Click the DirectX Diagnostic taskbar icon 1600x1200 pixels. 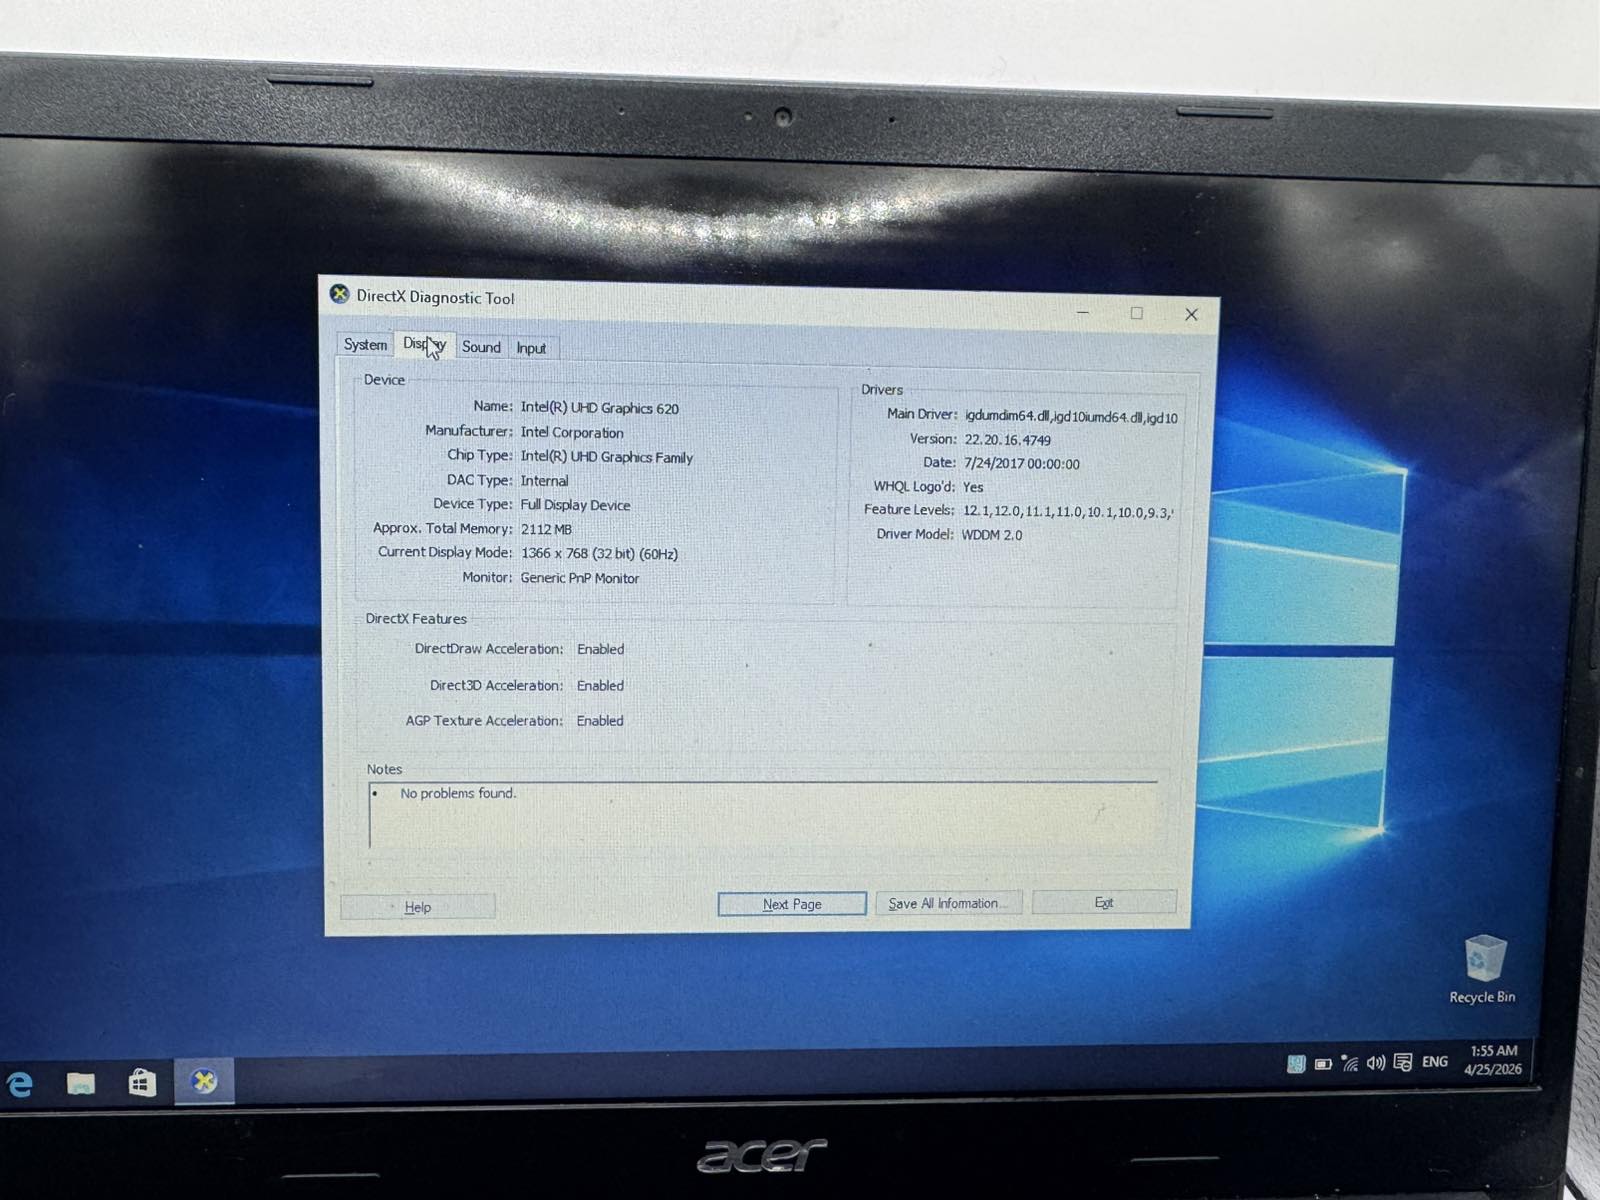click(204, 1081)
